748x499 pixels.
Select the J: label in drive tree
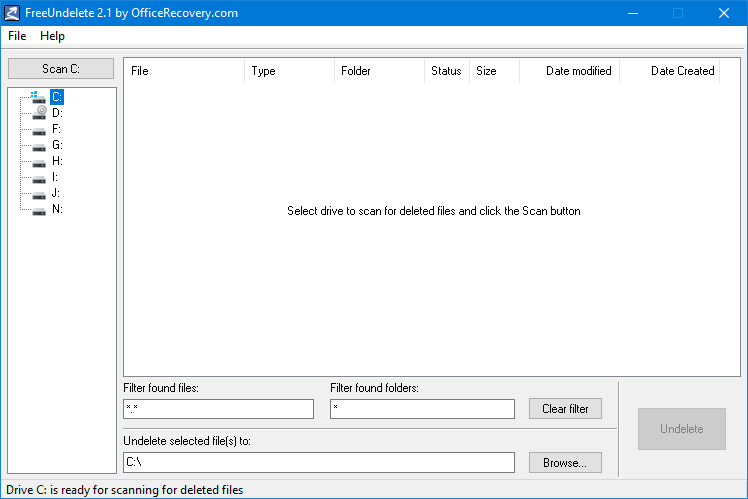tap(56, 193)
